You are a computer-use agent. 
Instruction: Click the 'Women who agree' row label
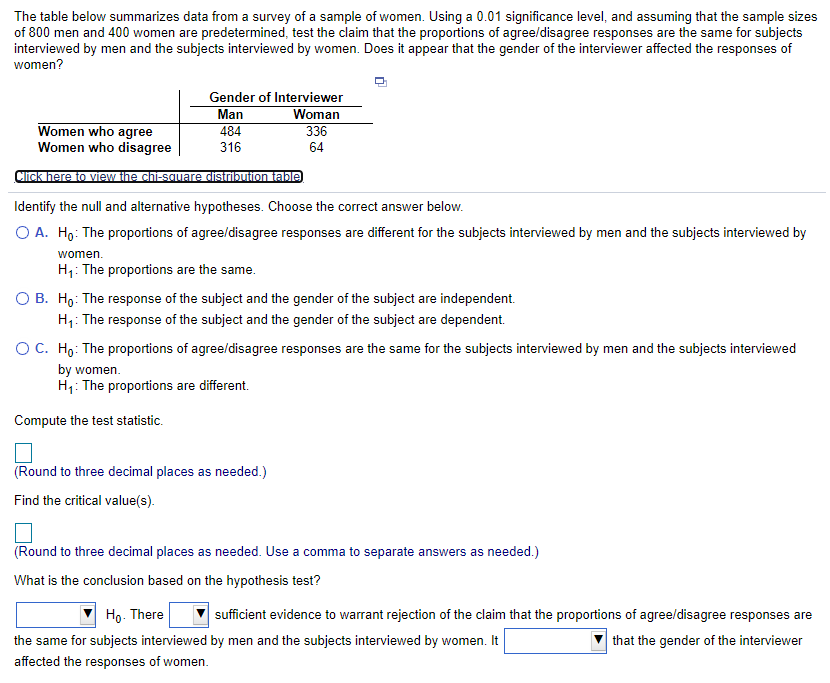(95, 131)
